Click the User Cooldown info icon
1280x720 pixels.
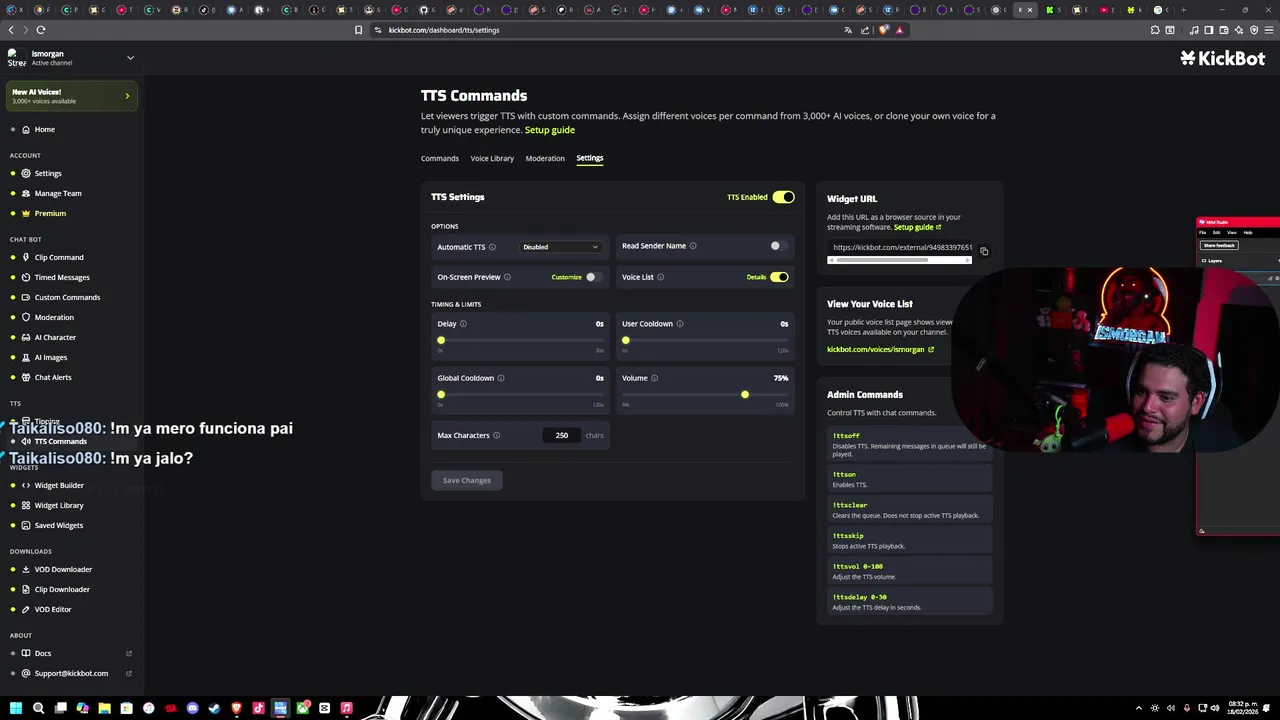click(x=680, y=324)
